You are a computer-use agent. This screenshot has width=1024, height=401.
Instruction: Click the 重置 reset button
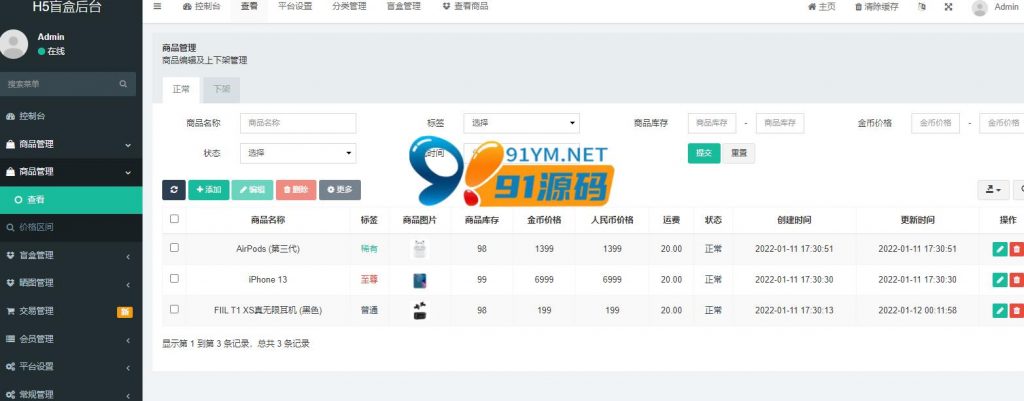click(x=739, y=153)
